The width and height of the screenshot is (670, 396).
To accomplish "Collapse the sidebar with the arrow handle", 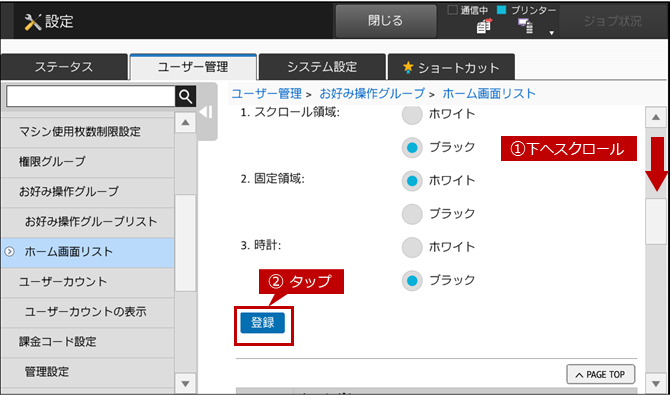I will (206, 112).
